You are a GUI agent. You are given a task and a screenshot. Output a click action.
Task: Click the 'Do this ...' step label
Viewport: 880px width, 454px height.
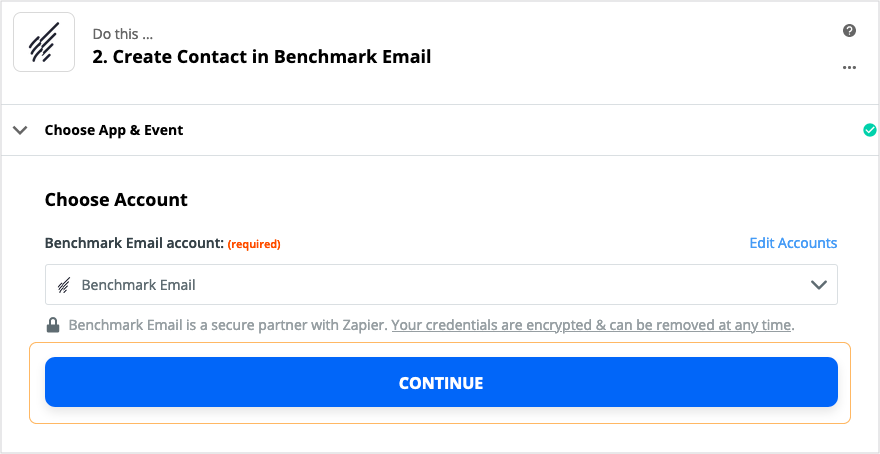122,34
